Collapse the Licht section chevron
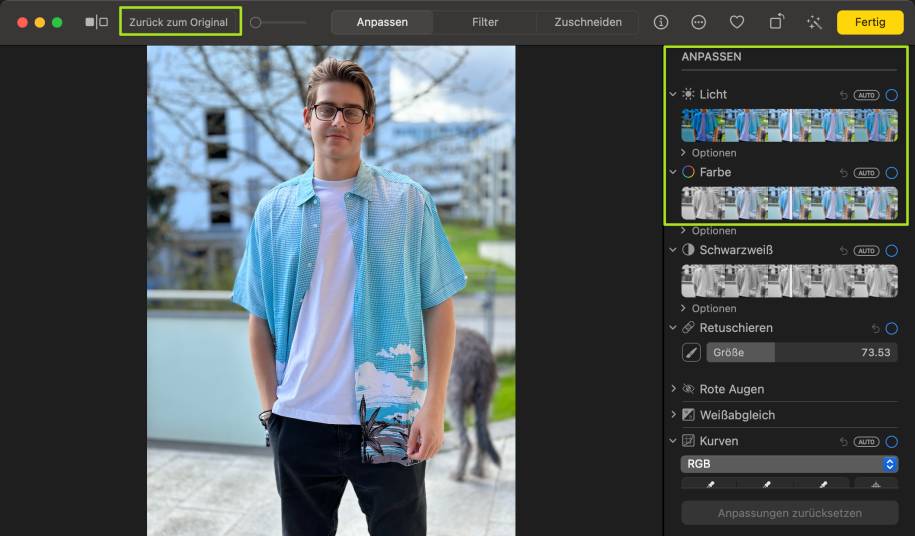The width and height of the screenshot is (915, 536). [x=673, y=94]
